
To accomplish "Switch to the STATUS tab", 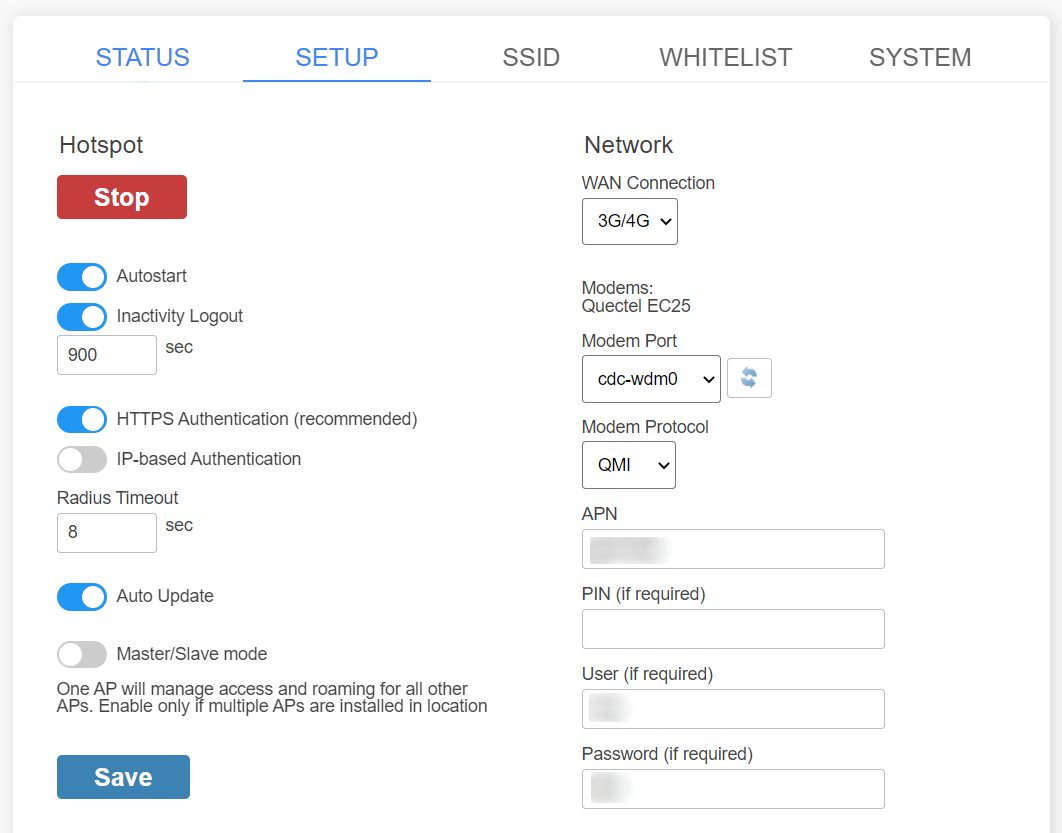I will coord(142,57).
